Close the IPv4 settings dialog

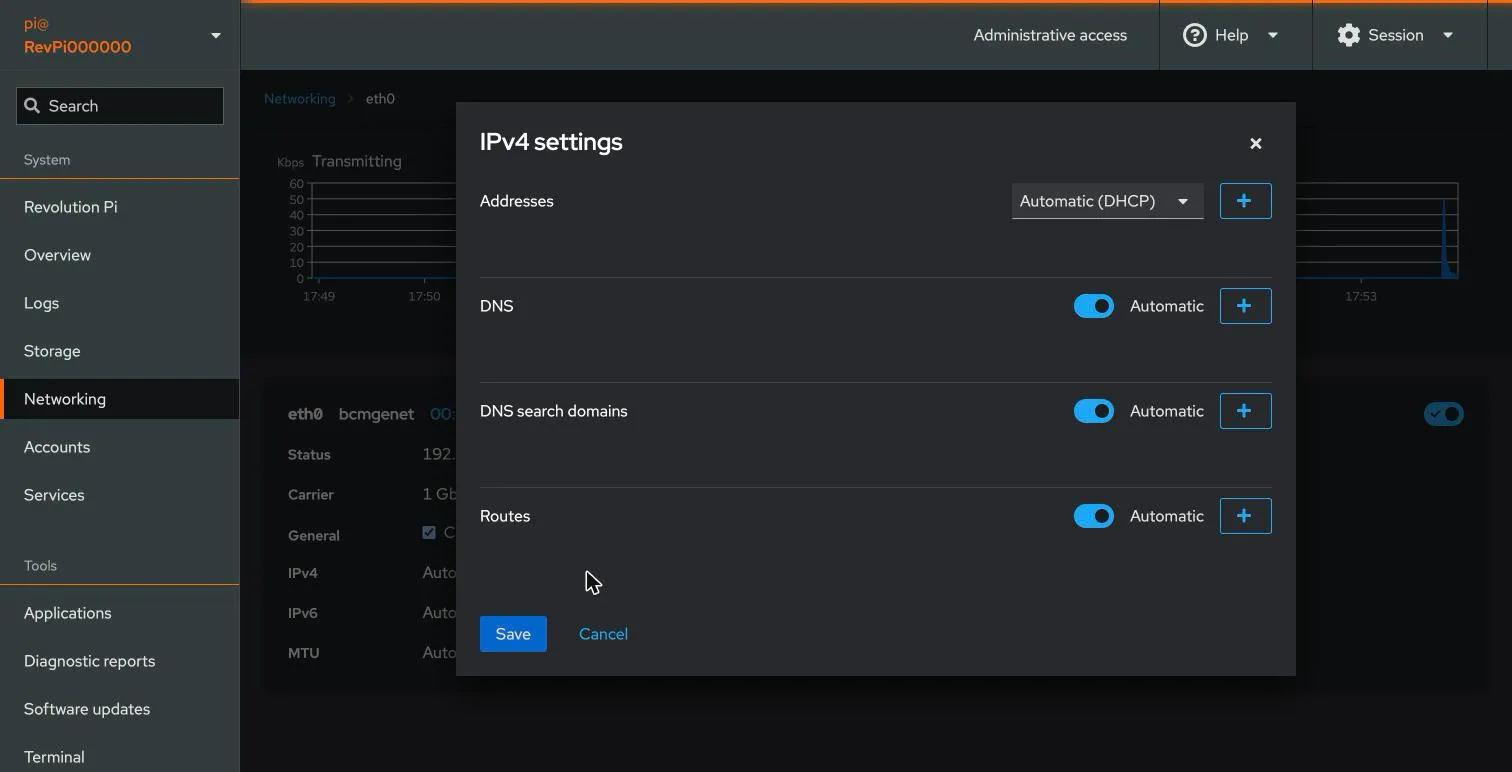click(x=1256, y=144)
